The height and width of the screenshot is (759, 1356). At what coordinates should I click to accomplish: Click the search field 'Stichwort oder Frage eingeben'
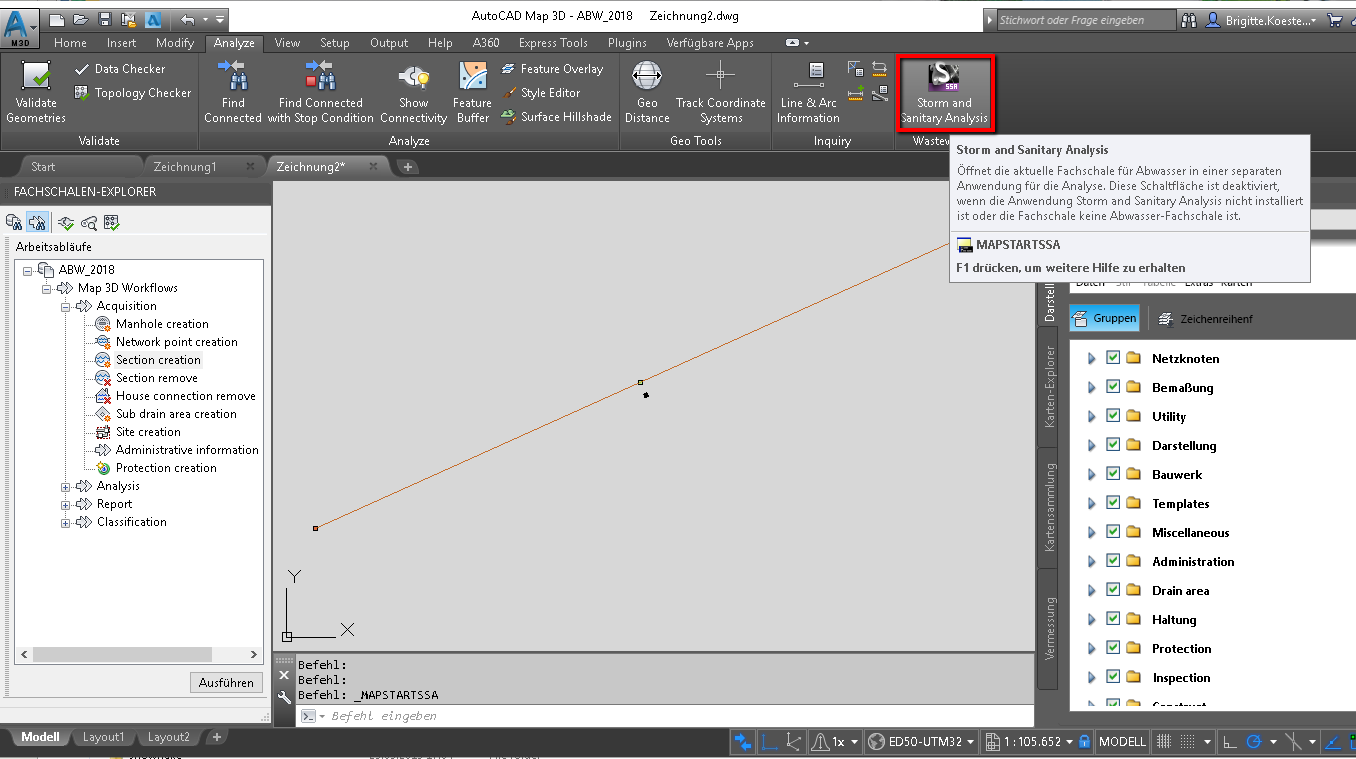click(x=1086, y=20)
